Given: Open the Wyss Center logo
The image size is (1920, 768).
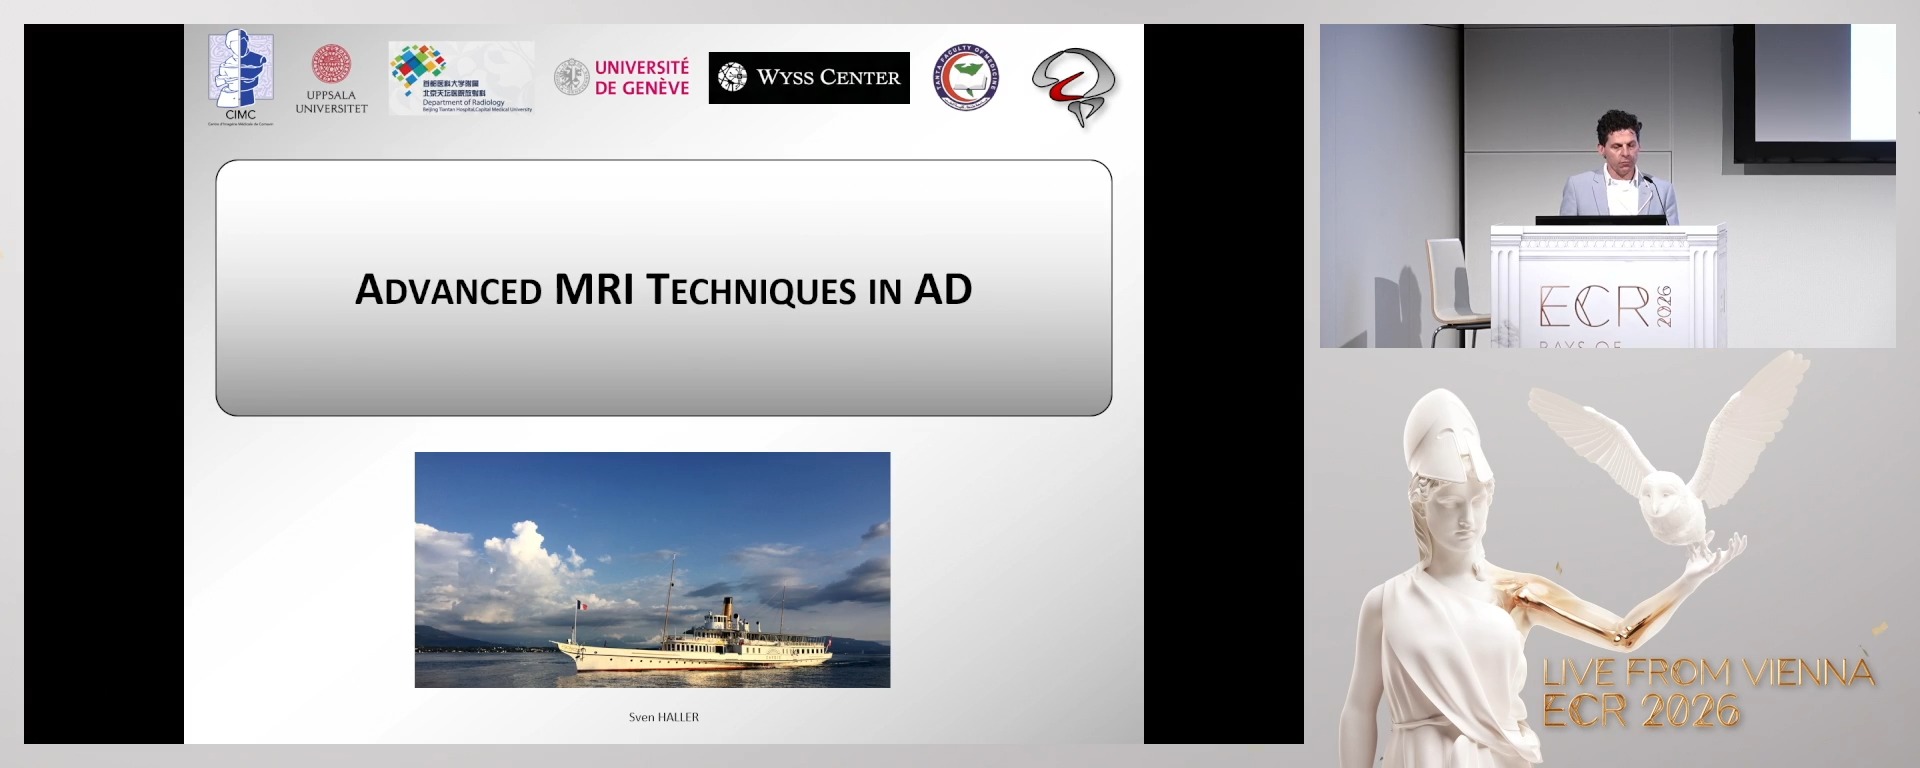Looking at the screenshot, I should 809,78.
